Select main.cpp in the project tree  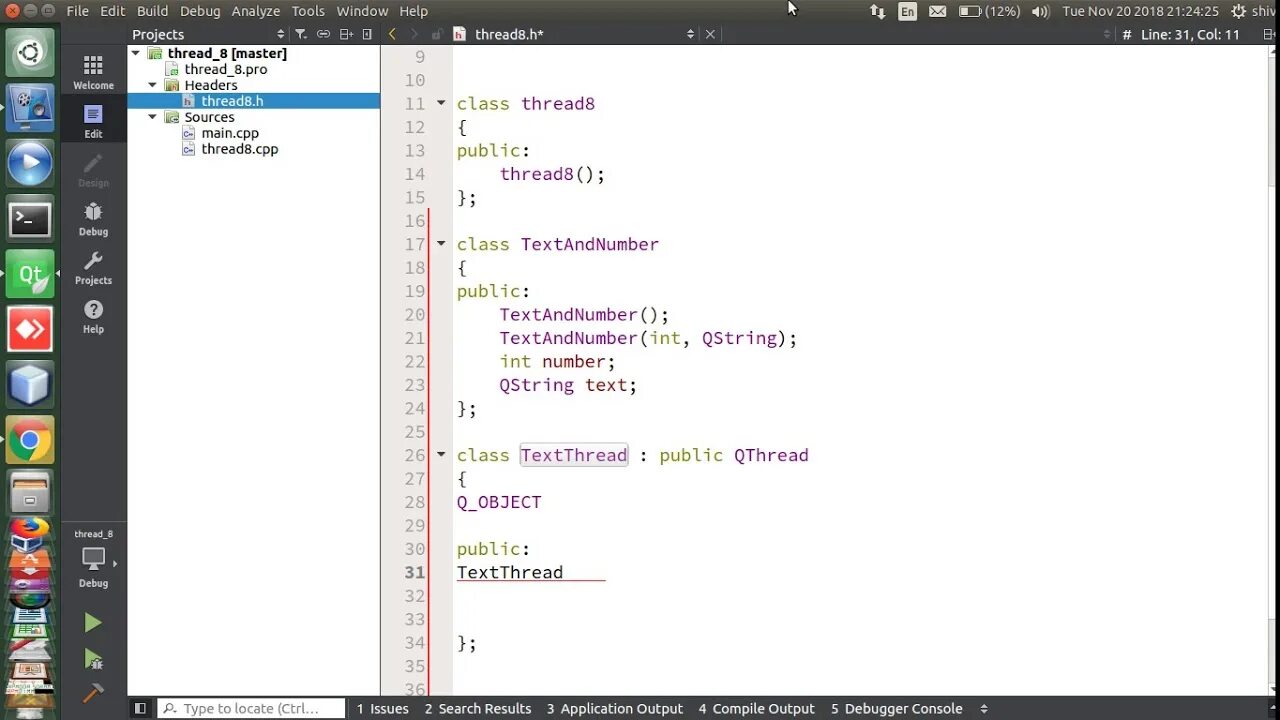pos(230,133)
